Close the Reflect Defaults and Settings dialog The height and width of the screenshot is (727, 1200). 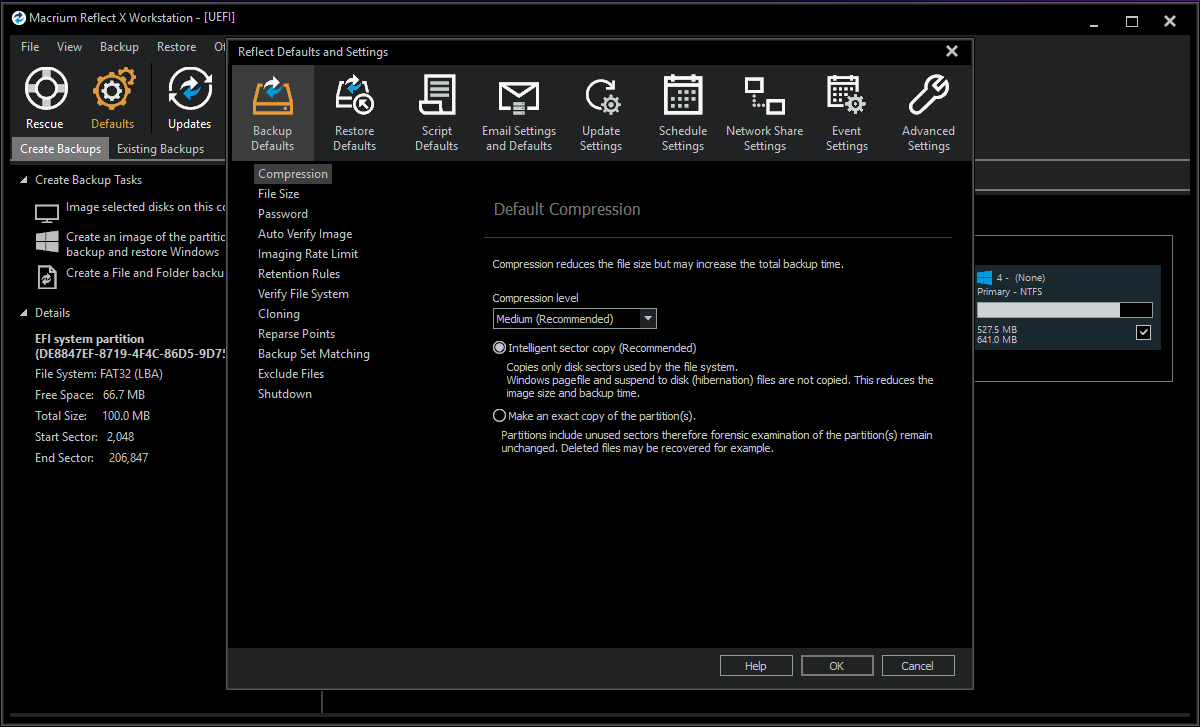[952, 52]
